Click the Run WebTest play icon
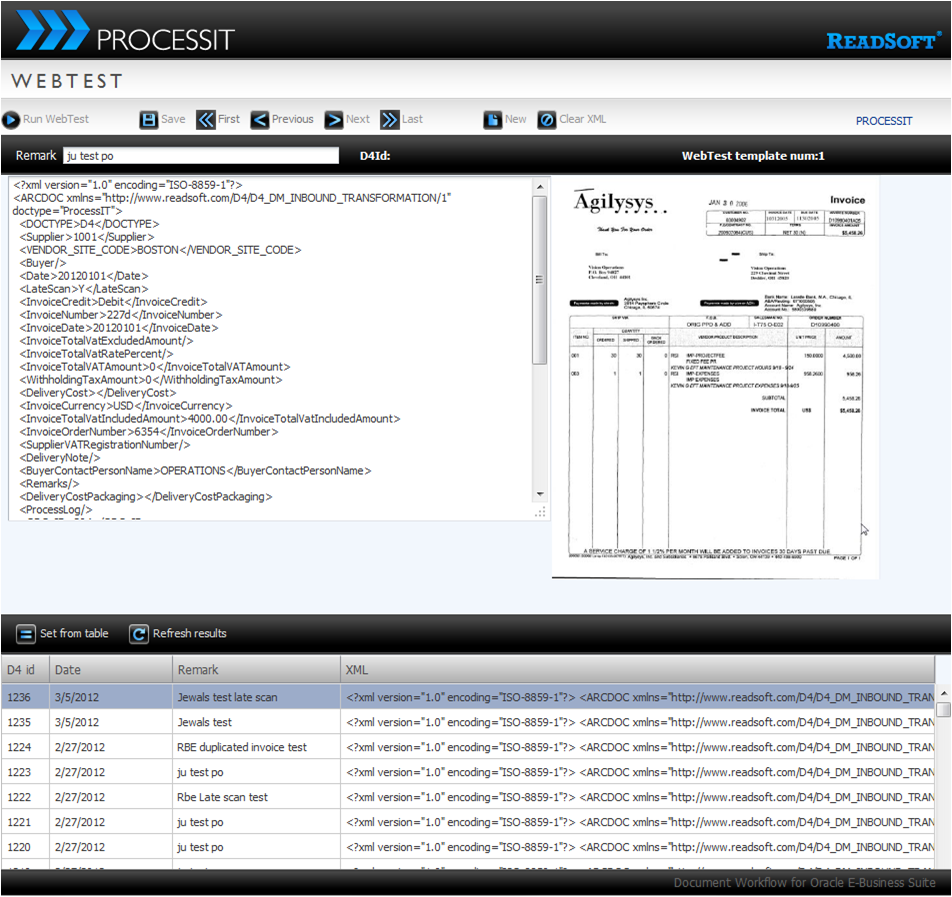 click(11, 120)
